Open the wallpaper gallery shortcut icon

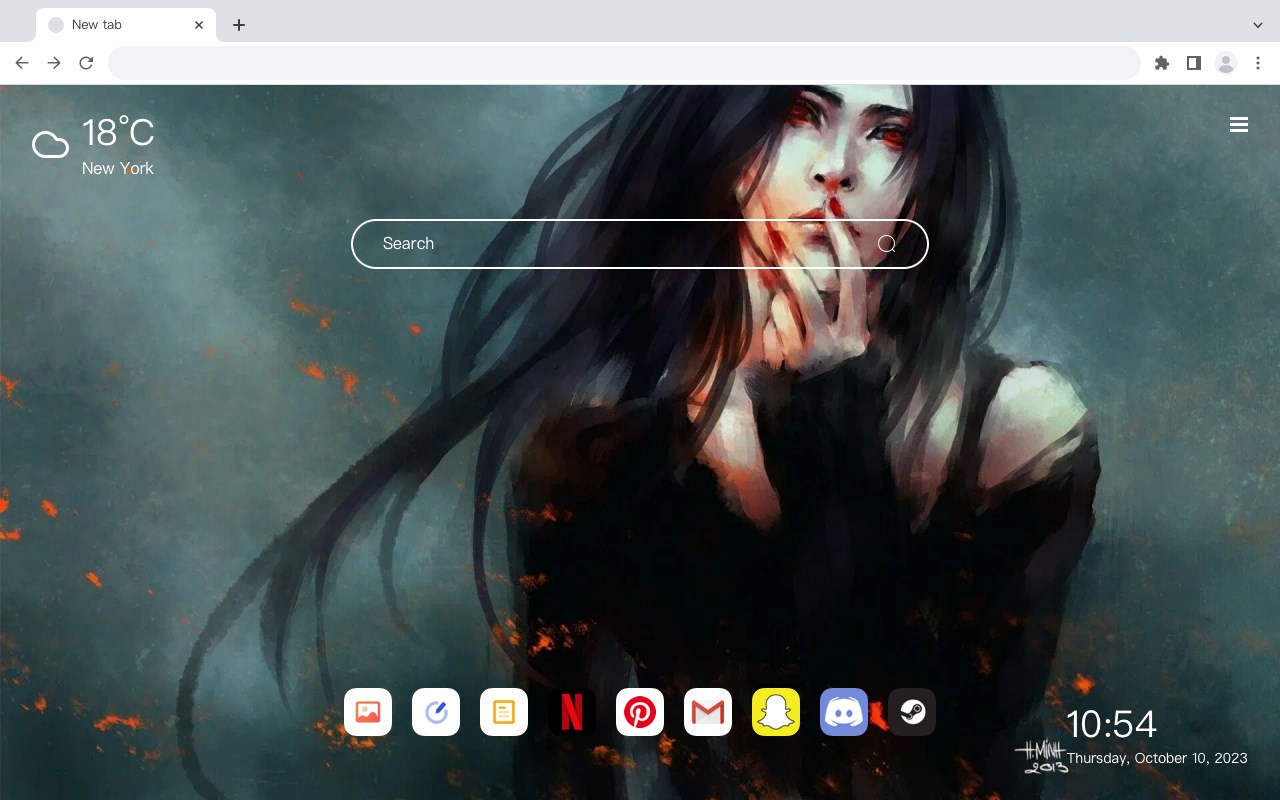click(x=368, y=712)
